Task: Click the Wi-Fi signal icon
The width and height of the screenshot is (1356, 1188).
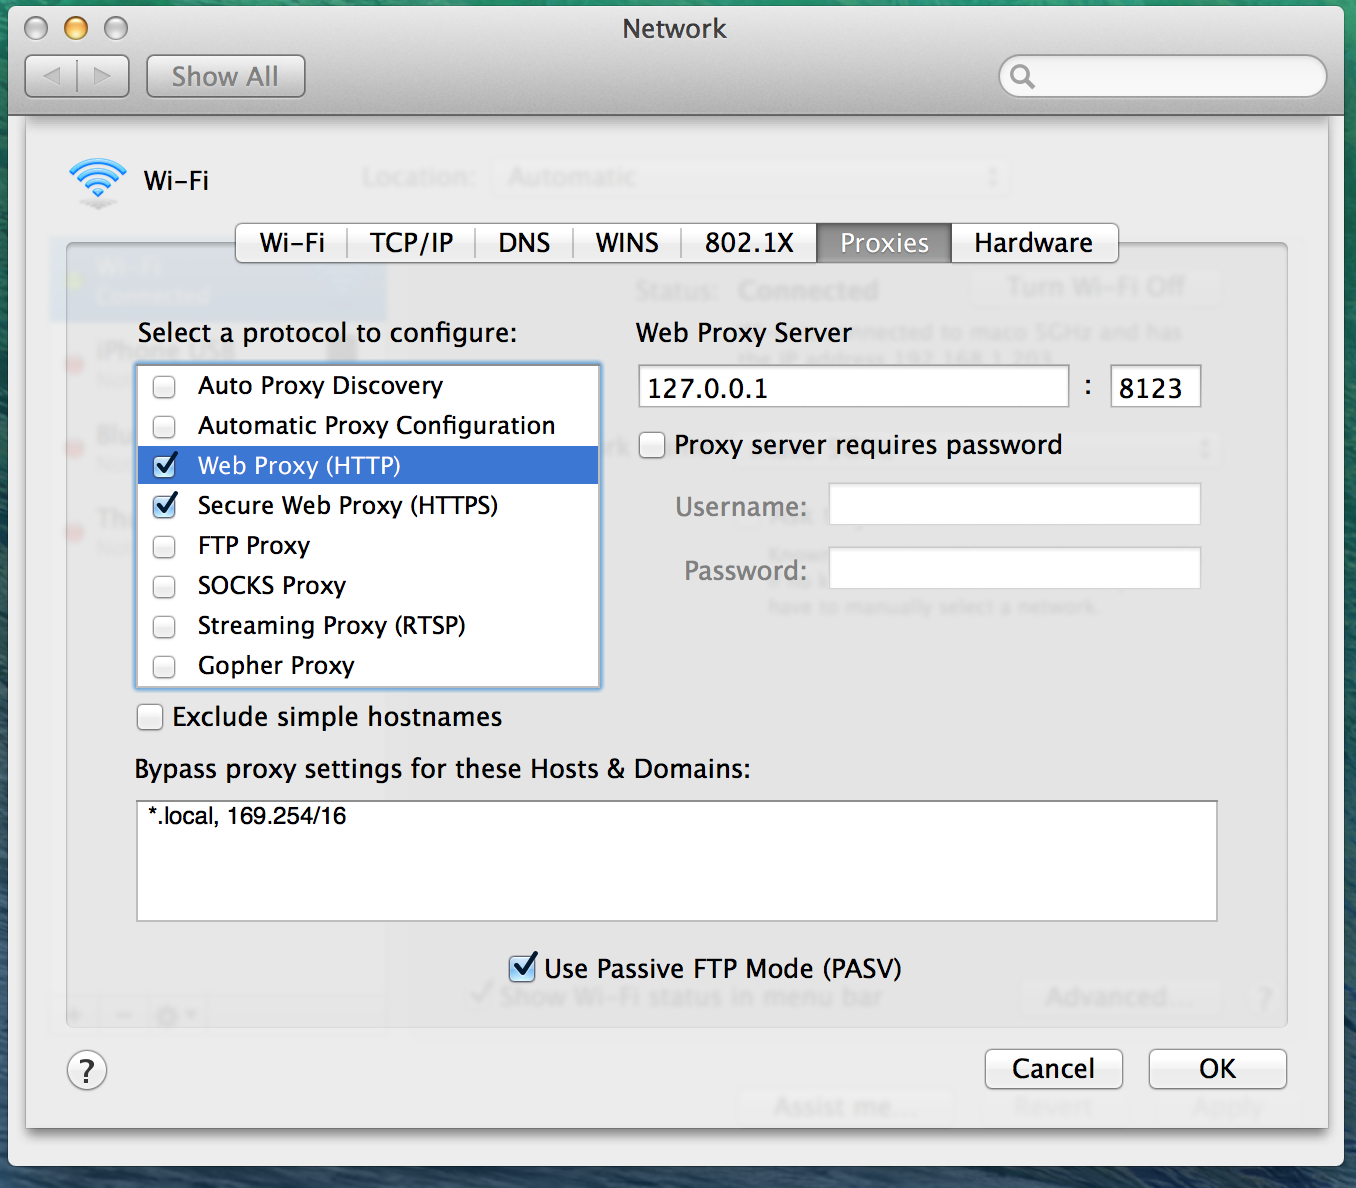Action: [x=98, y=182]
